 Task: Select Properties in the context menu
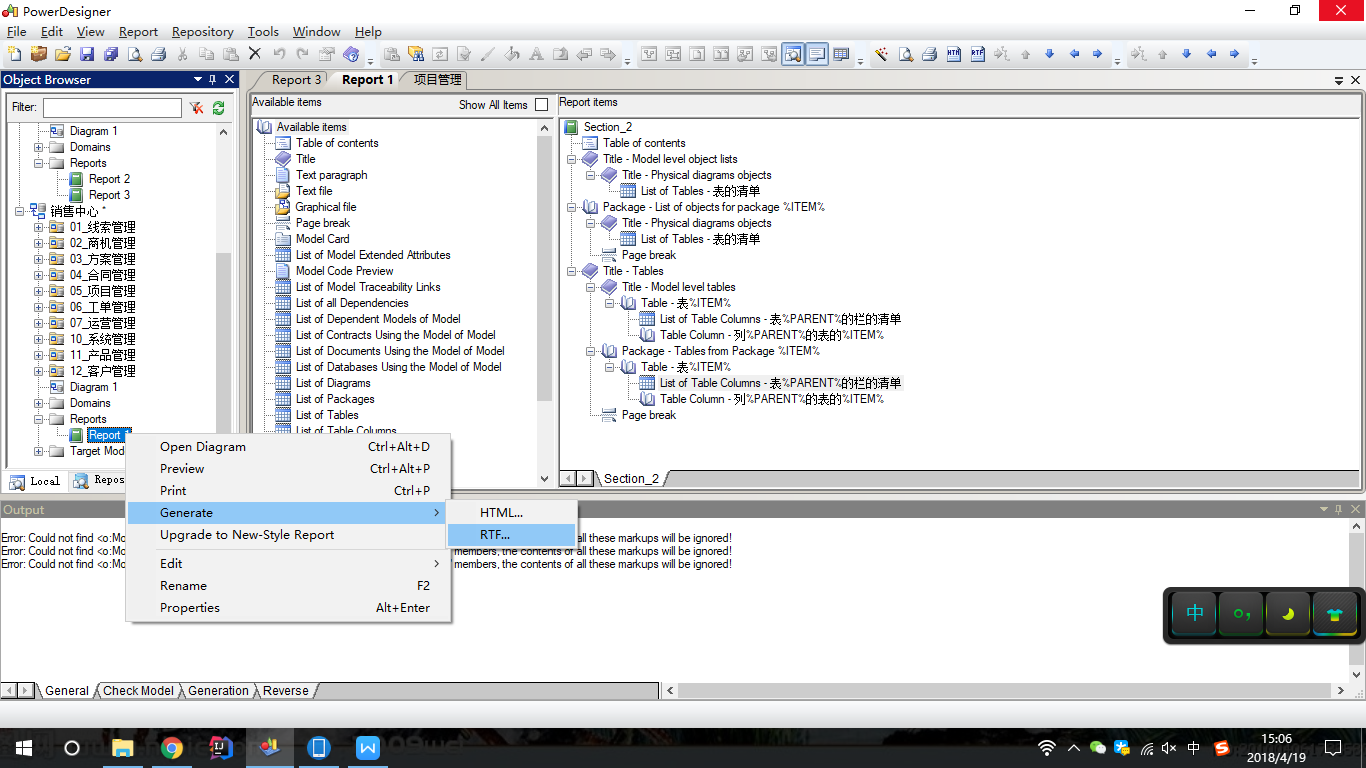click(288, 608)
